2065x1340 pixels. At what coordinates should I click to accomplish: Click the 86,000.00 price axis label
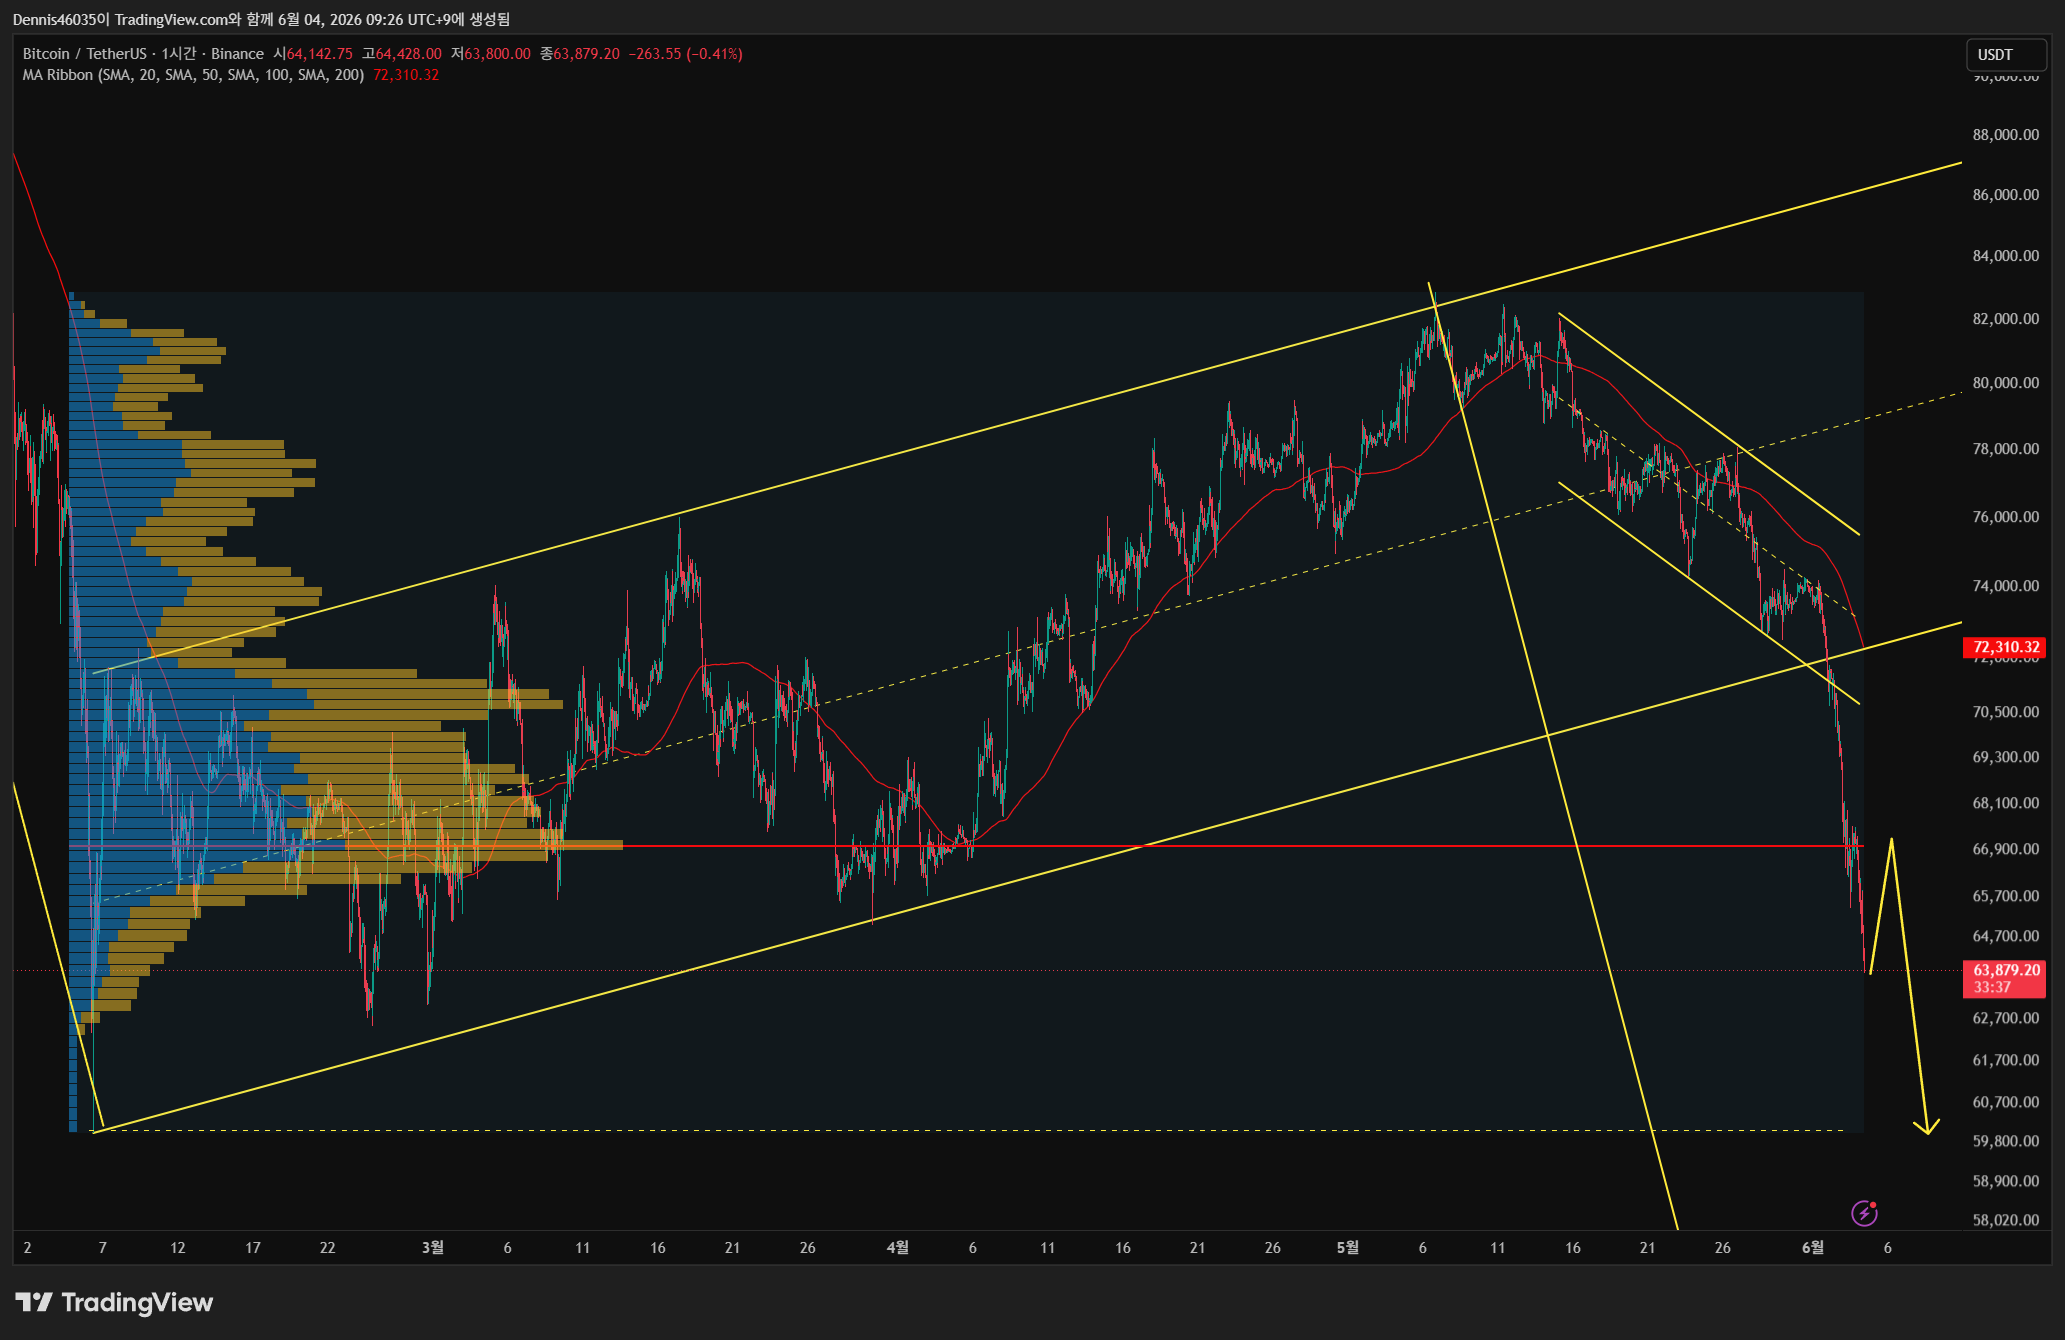point(2005,195)
